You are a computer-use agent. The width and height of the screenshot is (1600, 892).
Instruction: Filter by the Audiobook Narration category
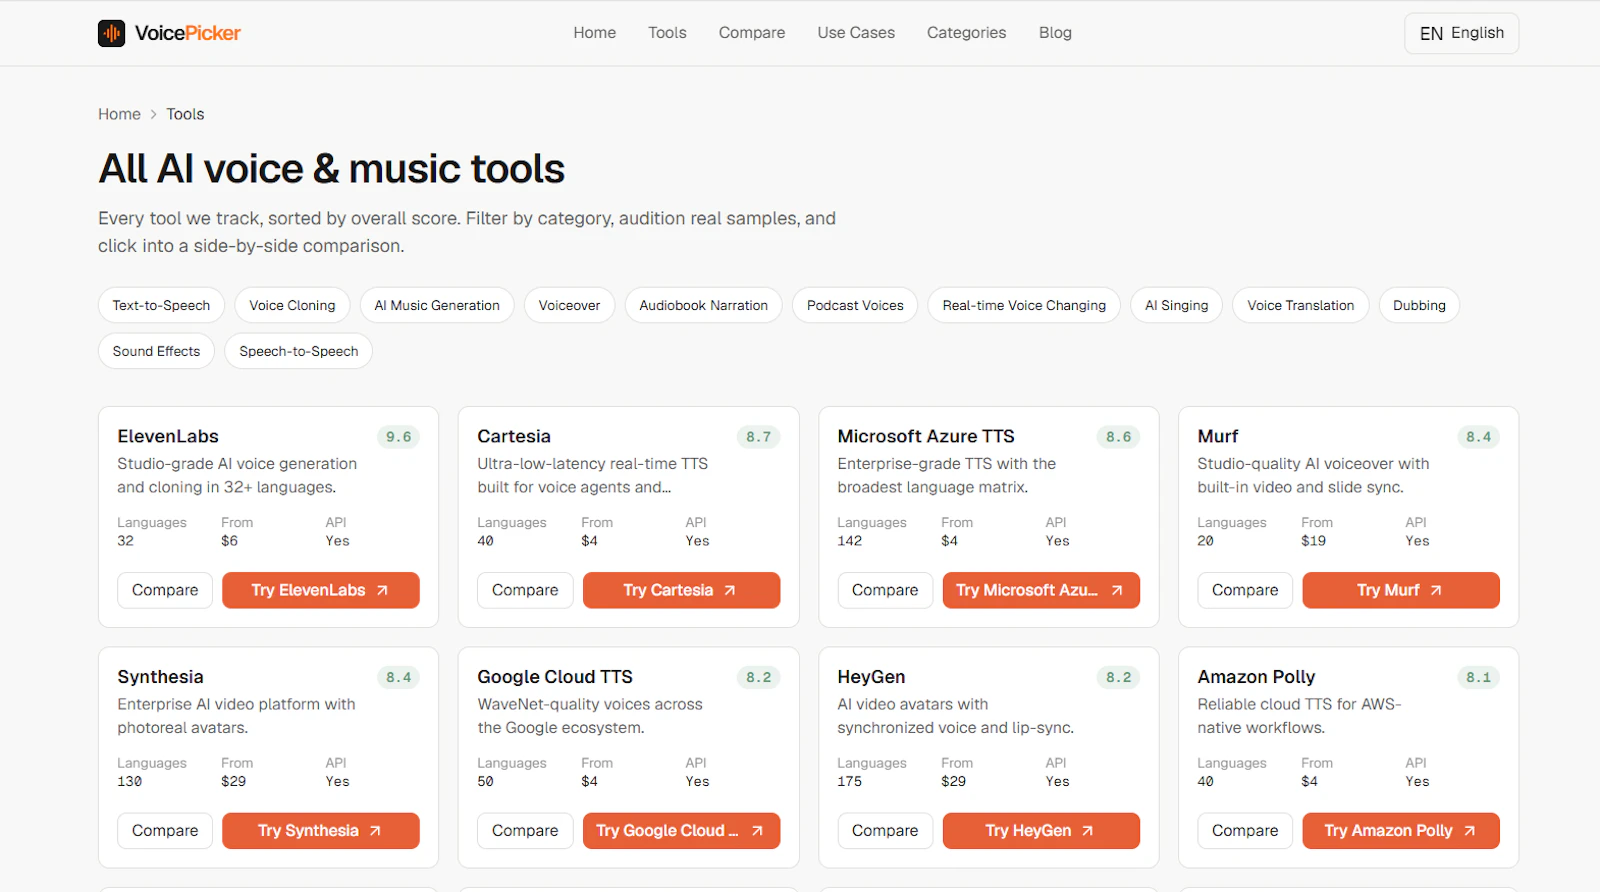(x=703, y=305)
